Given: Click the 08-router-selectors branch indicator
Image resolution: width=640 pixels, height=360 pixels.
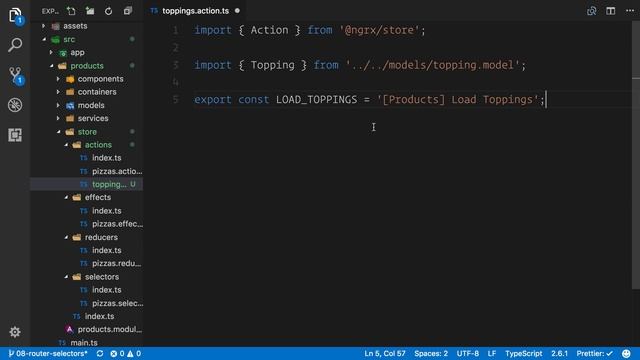Looking at the screenshot, I should point(48,353).
